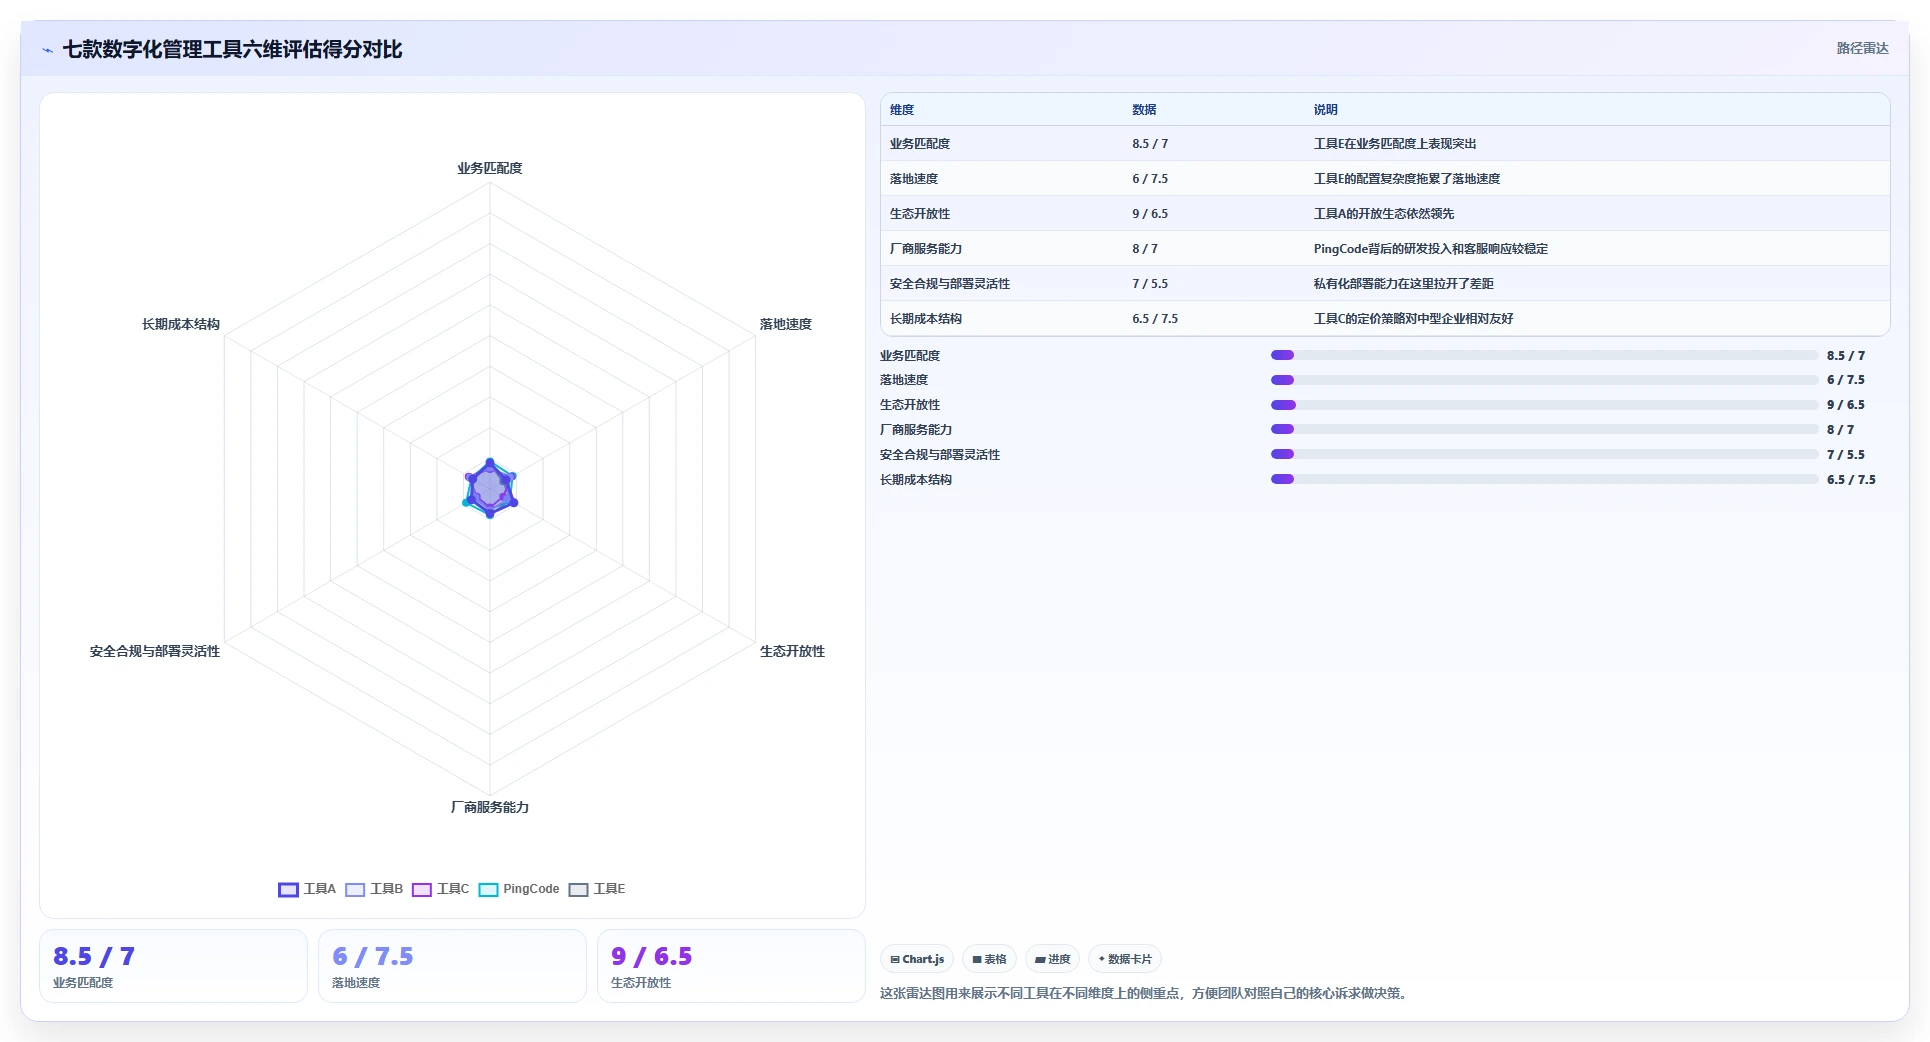Viewport: 1930px width, 1042px height.
Task: Click the 表格 tag chip
Action: tap(990, 959)
